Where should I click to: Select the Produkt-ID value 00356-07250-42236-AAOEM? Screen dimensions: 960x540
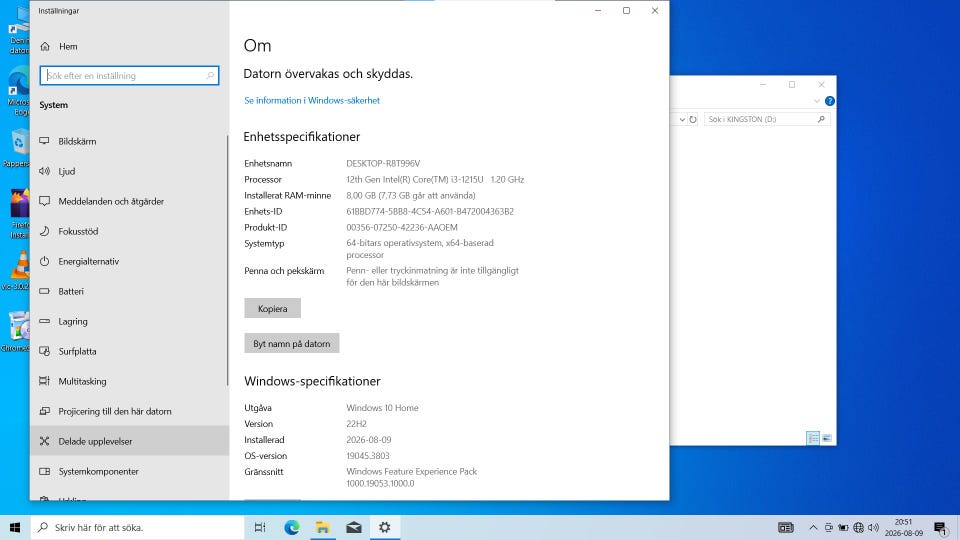coord(402,227)
